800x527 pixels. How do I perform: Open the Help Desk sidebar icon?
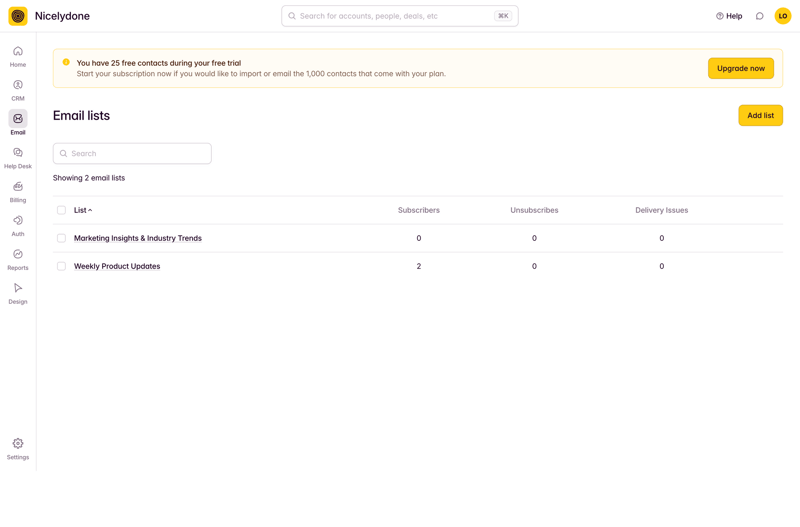[18, 153]
